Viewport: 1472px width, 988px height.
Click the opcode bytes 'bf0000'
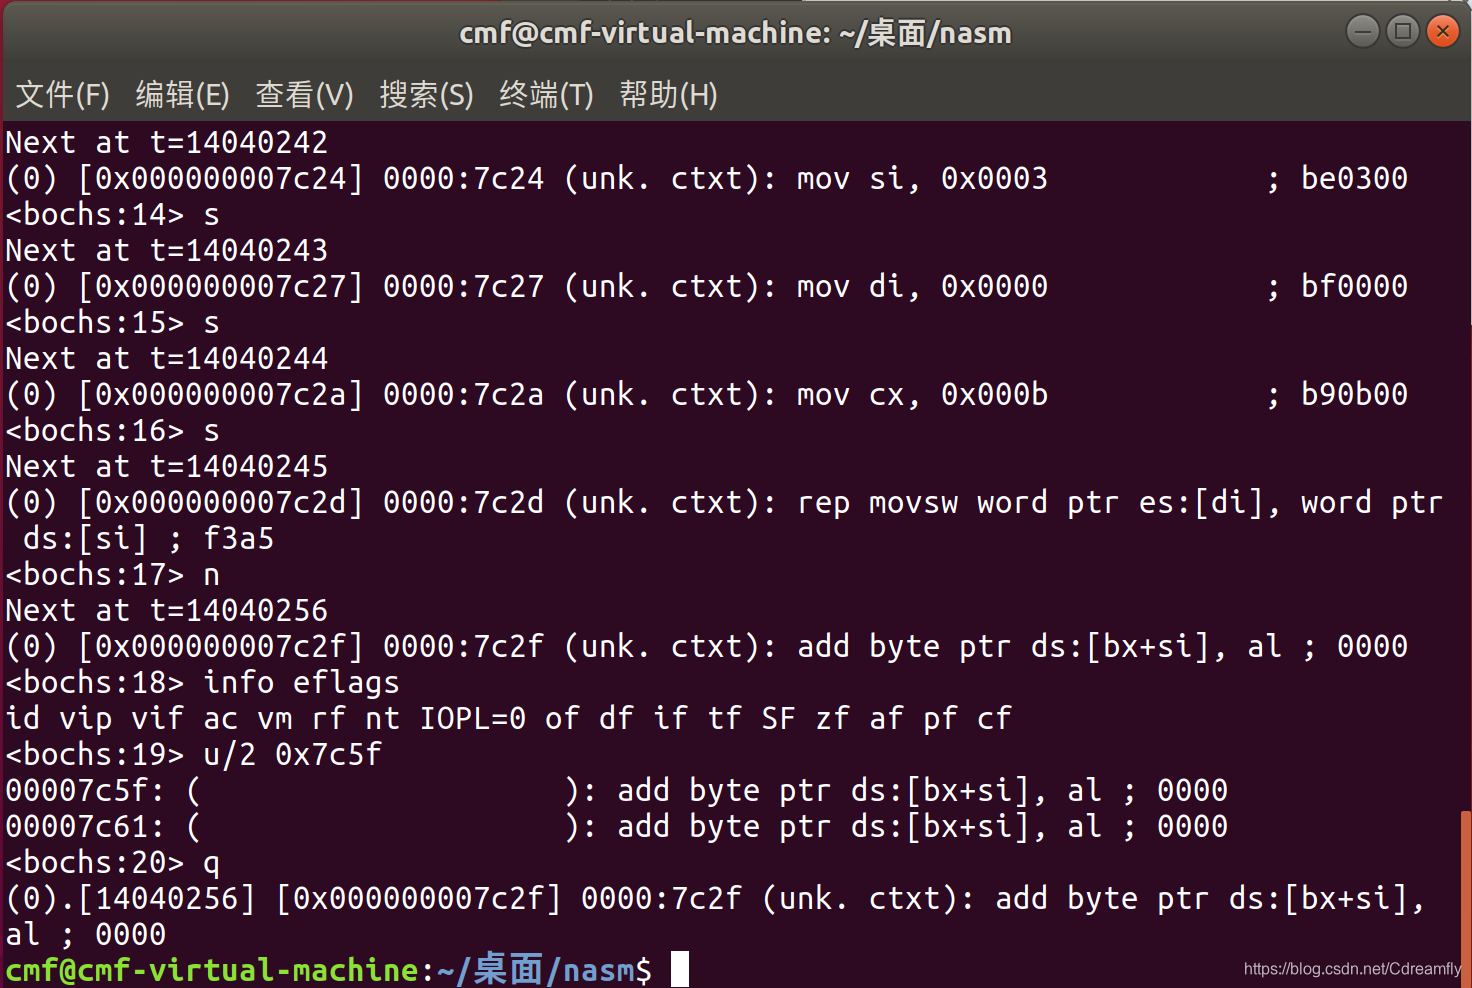coord(1354,286)
